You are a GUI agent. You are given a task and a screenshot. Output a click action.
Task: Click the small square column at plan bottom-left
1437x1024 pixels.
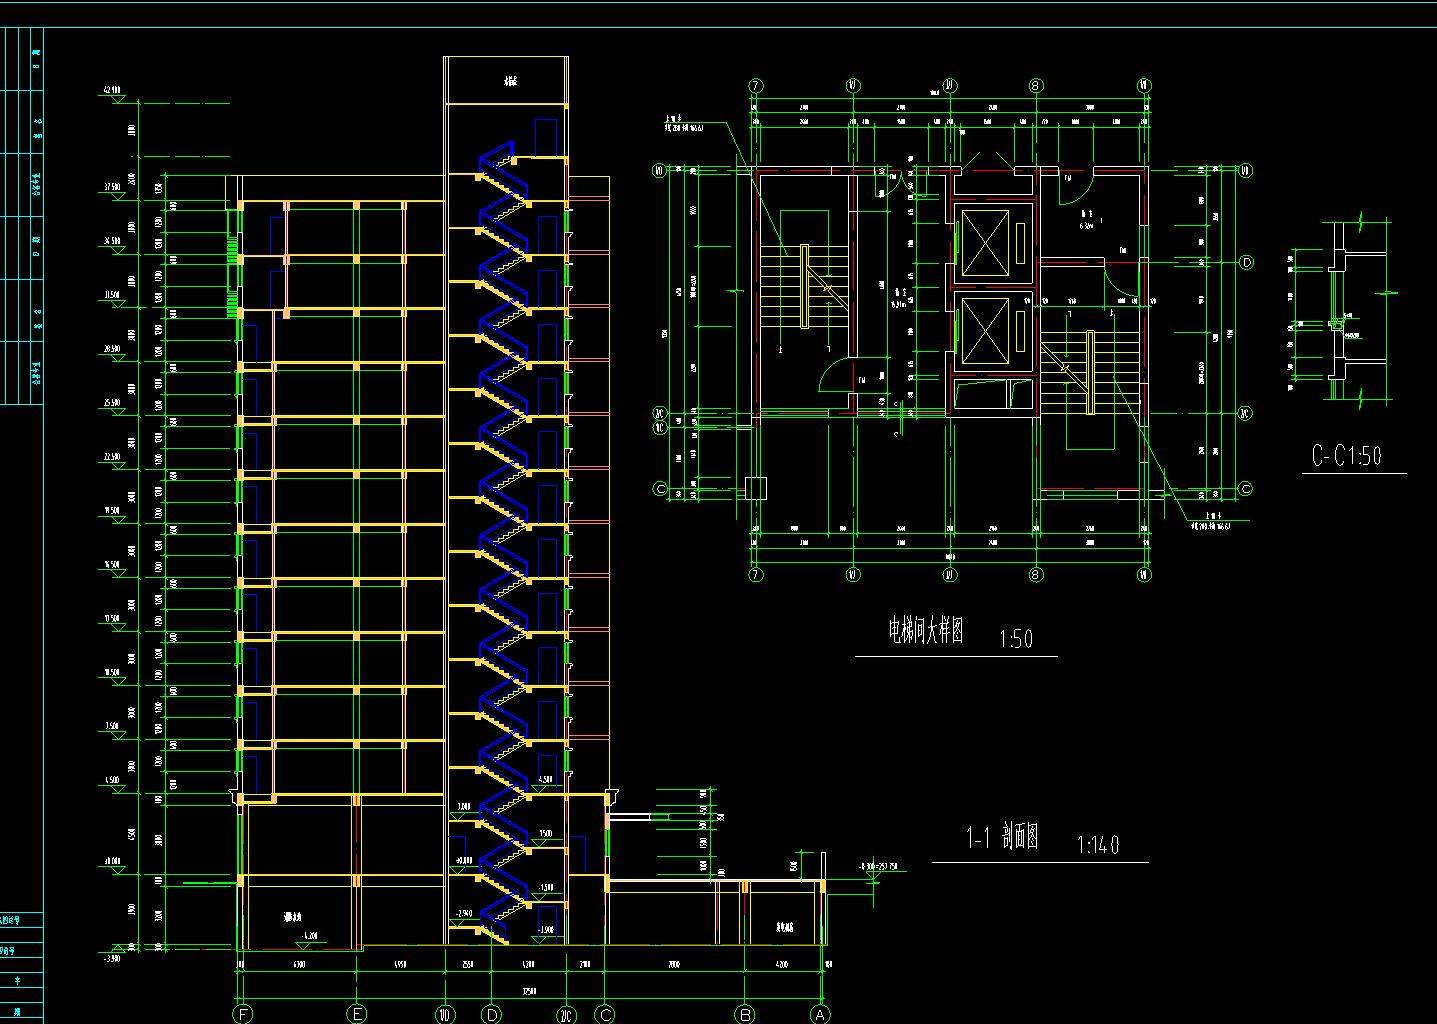[756, 489]
